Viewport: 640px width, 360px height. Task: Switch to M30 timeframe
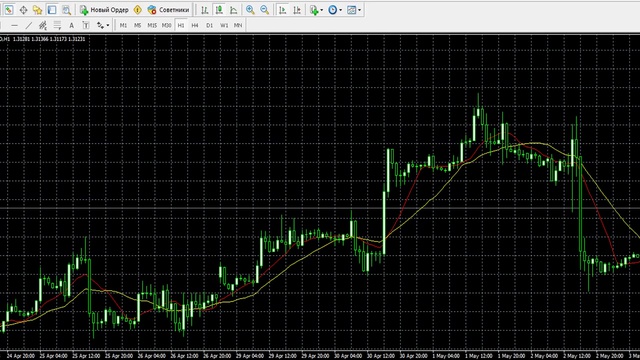pos(166,25)
